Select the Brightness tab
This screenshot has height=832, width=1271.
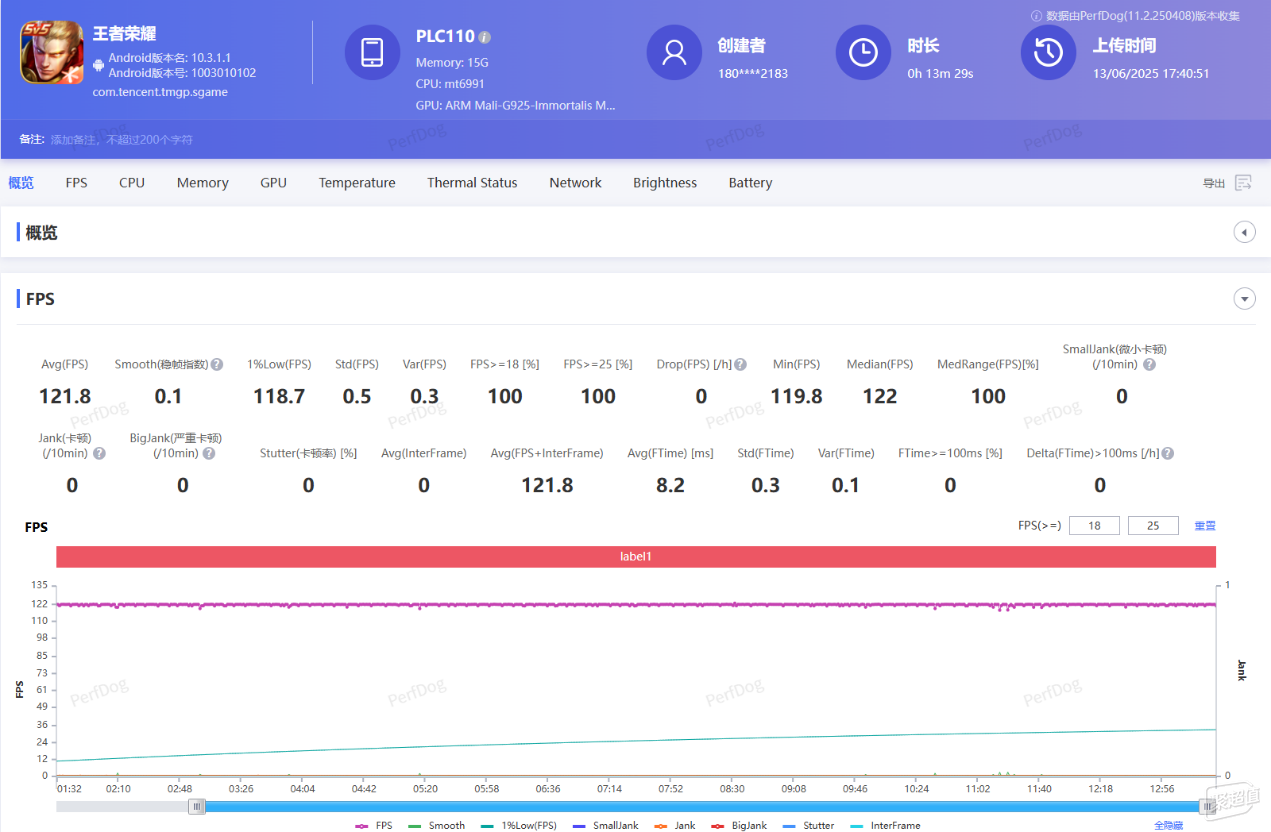pyautogui.click(x=665, y=183)
